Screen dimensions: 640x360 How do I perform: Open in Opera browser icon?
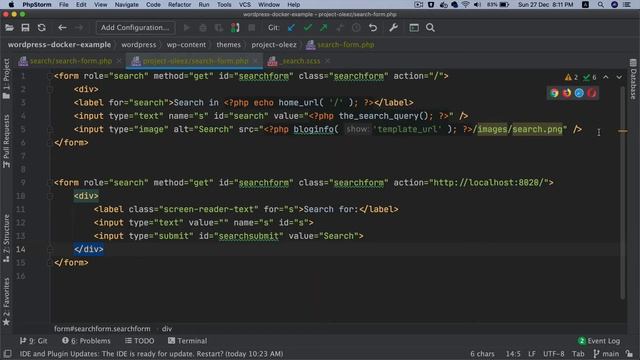(592, 93)
